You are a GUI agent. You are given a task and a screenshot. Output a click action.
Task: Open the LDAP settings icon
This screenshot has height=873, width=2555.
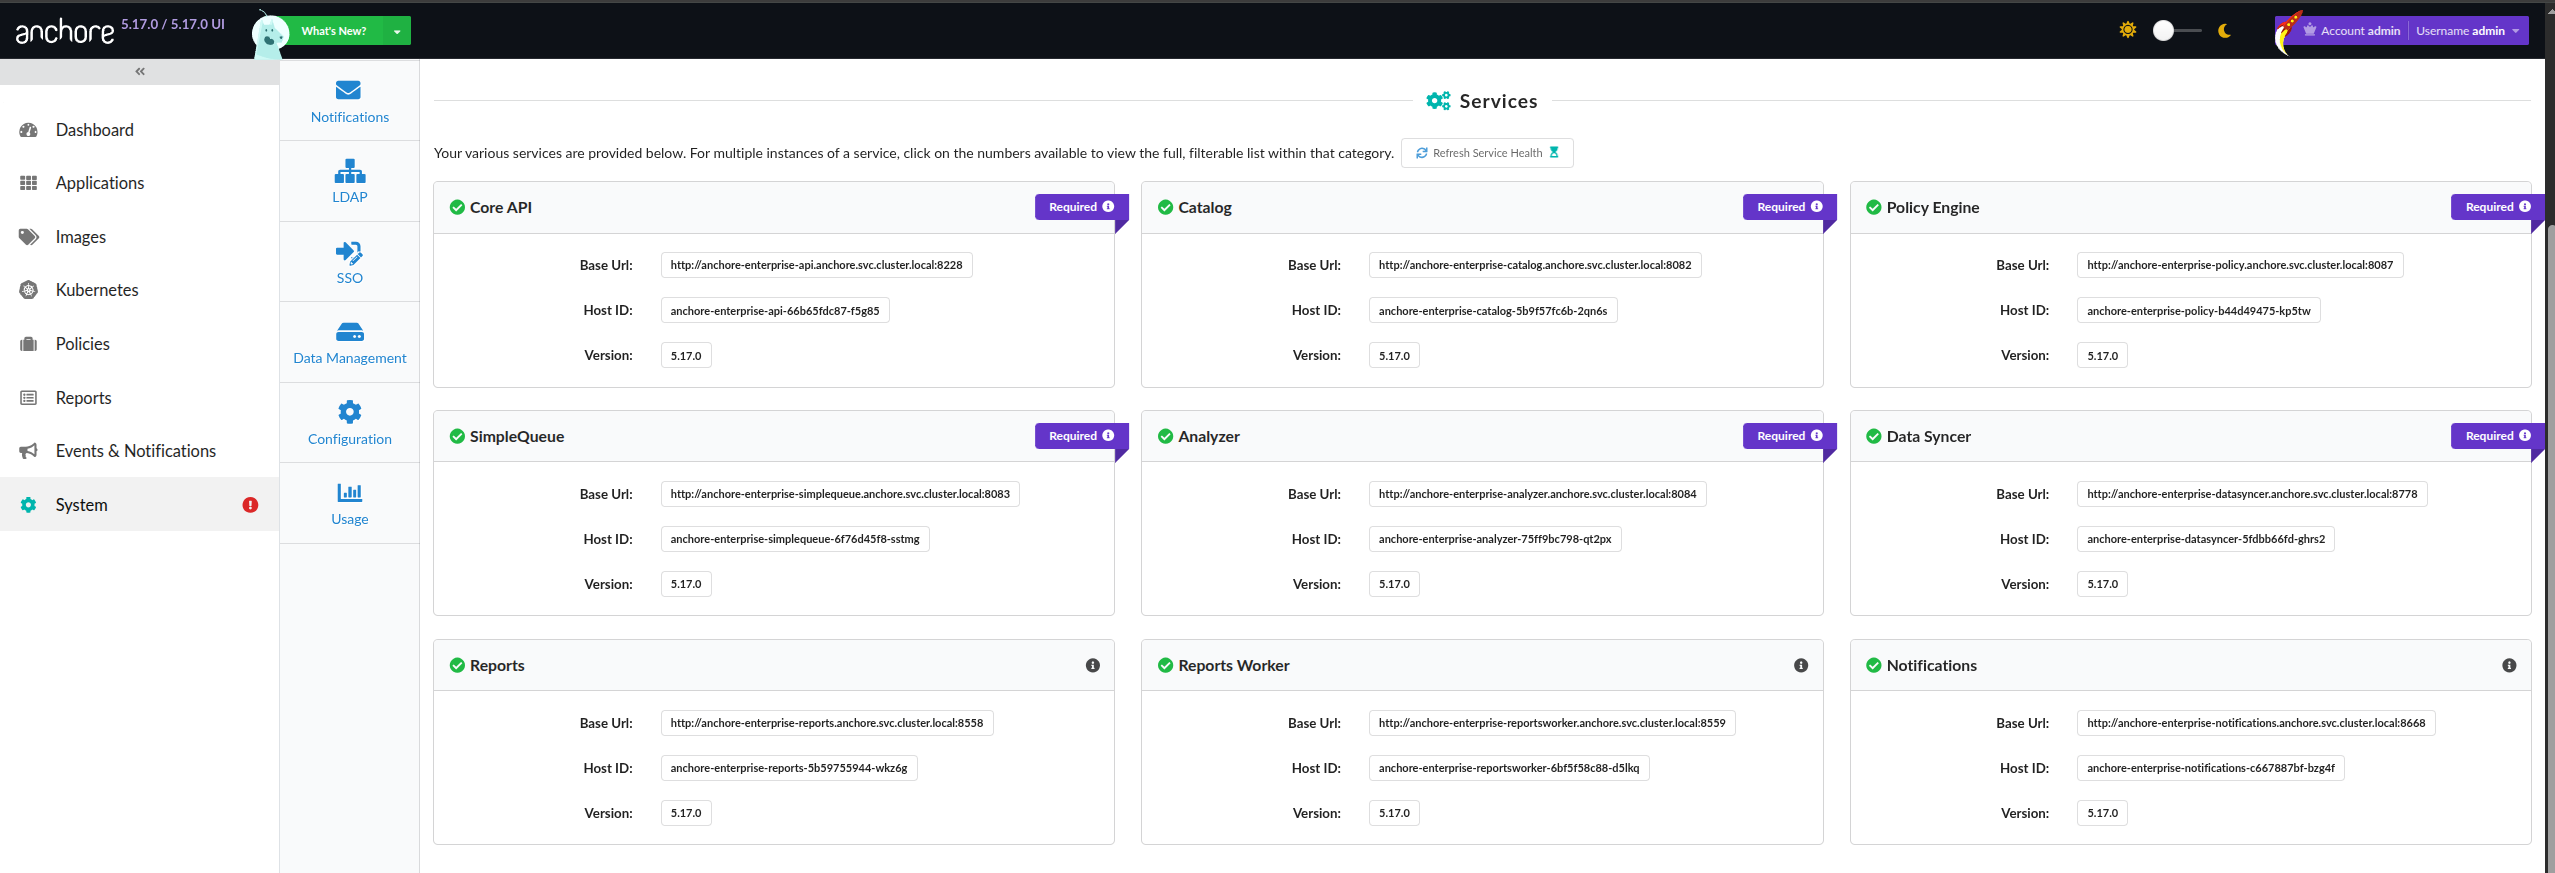(349, 172)
